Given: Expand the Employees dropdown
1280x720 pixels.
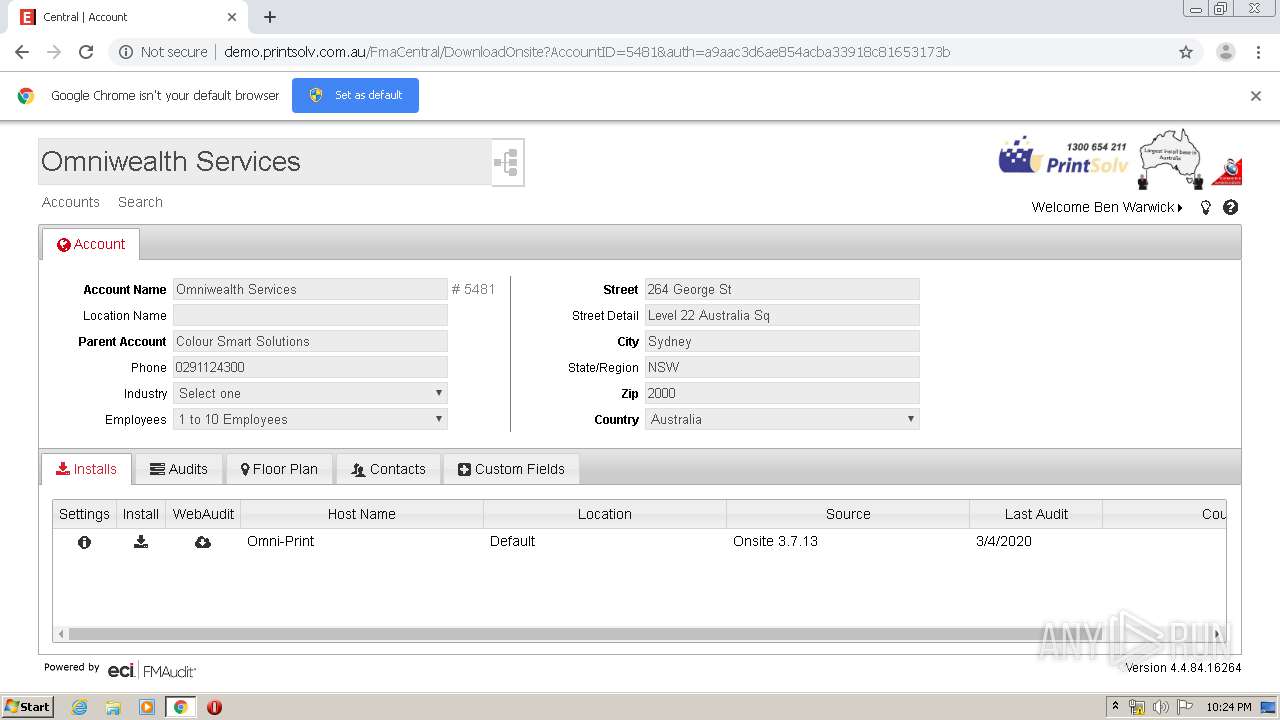Looking at the screenshot, I should 310,420.
